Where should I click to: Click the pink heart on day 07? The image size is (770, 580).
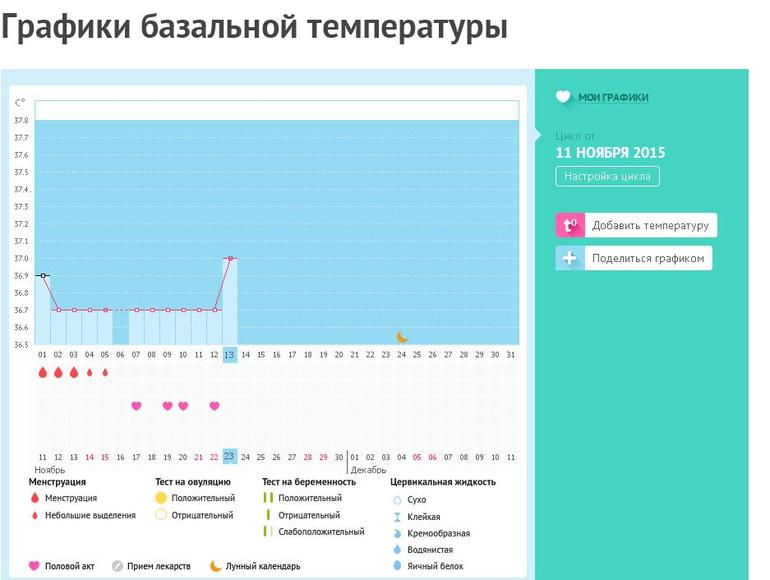(x=136, y=405)
